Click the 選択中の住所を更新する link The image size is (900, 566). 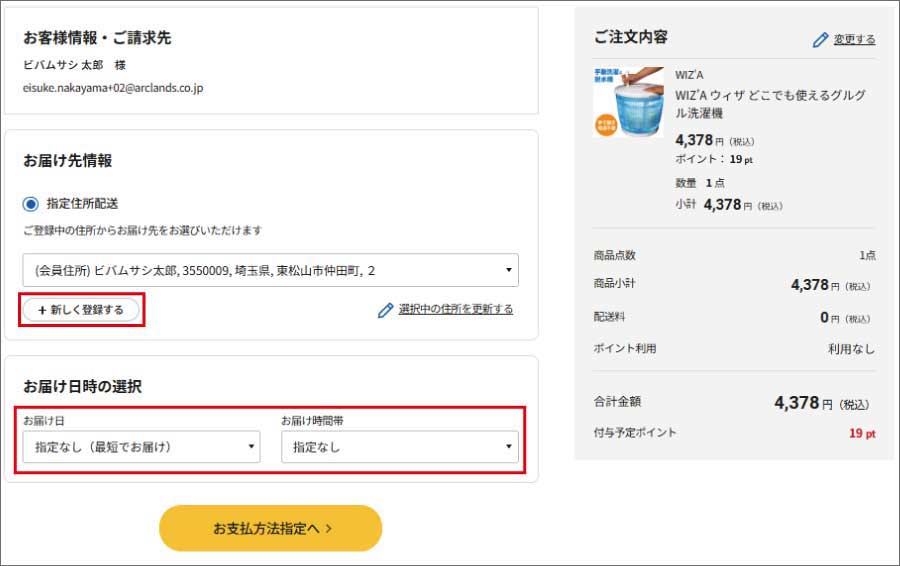(455, 310)
